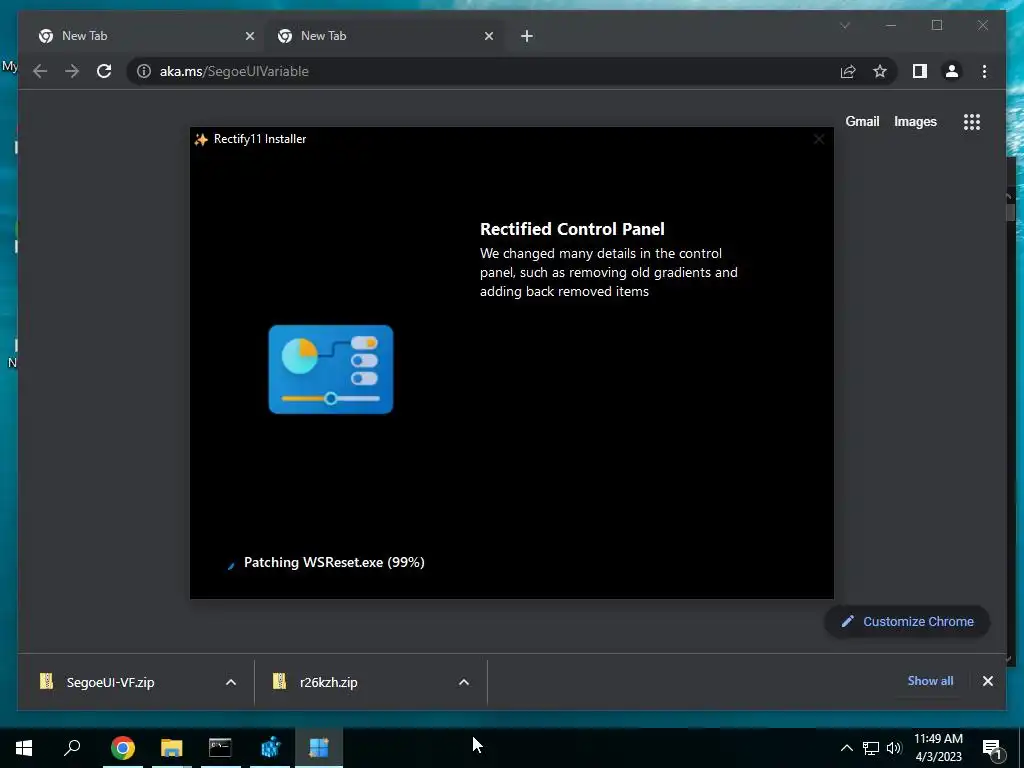1024x768 pixels.
Task: Reload the current Chrome page
Action: 104,71
